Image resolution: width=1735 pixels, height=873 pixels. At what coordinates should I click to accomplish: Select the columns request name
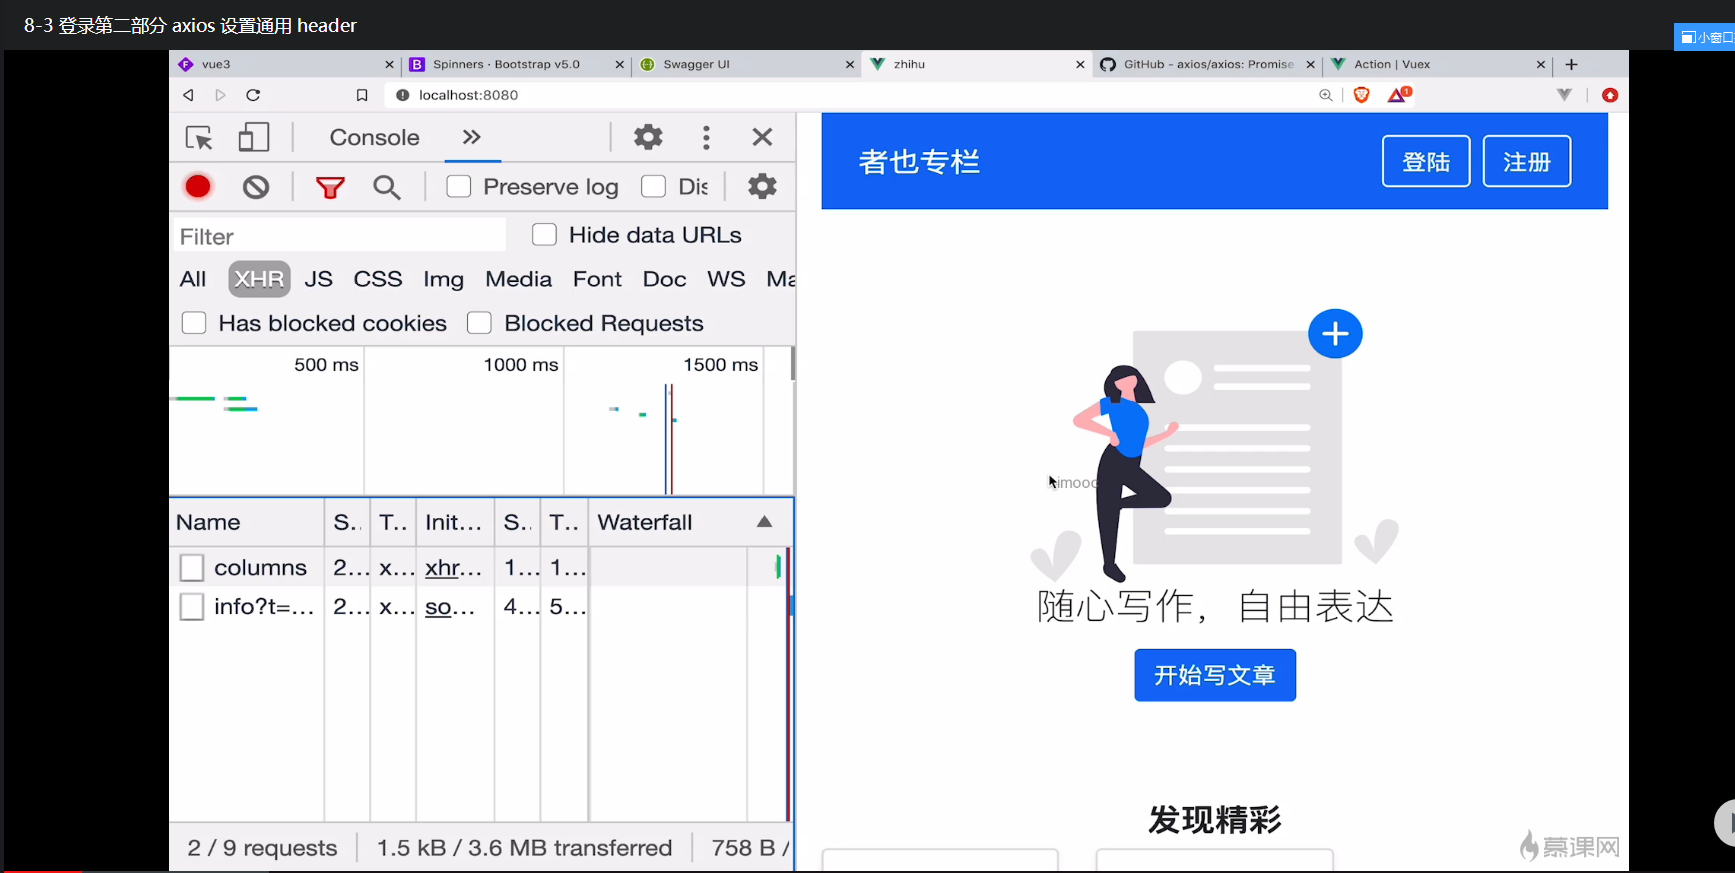[260, 568]
